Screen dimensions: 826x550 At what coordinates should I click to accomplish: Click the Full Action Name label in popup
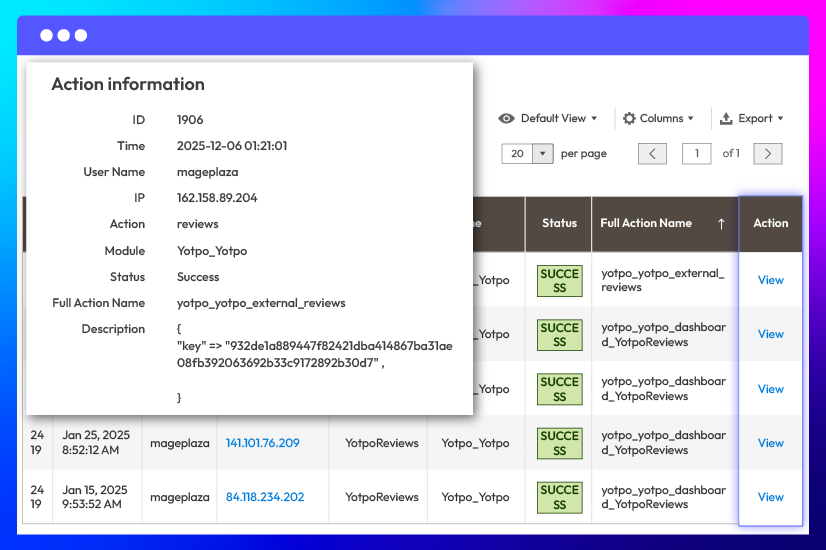pos(99,303)
